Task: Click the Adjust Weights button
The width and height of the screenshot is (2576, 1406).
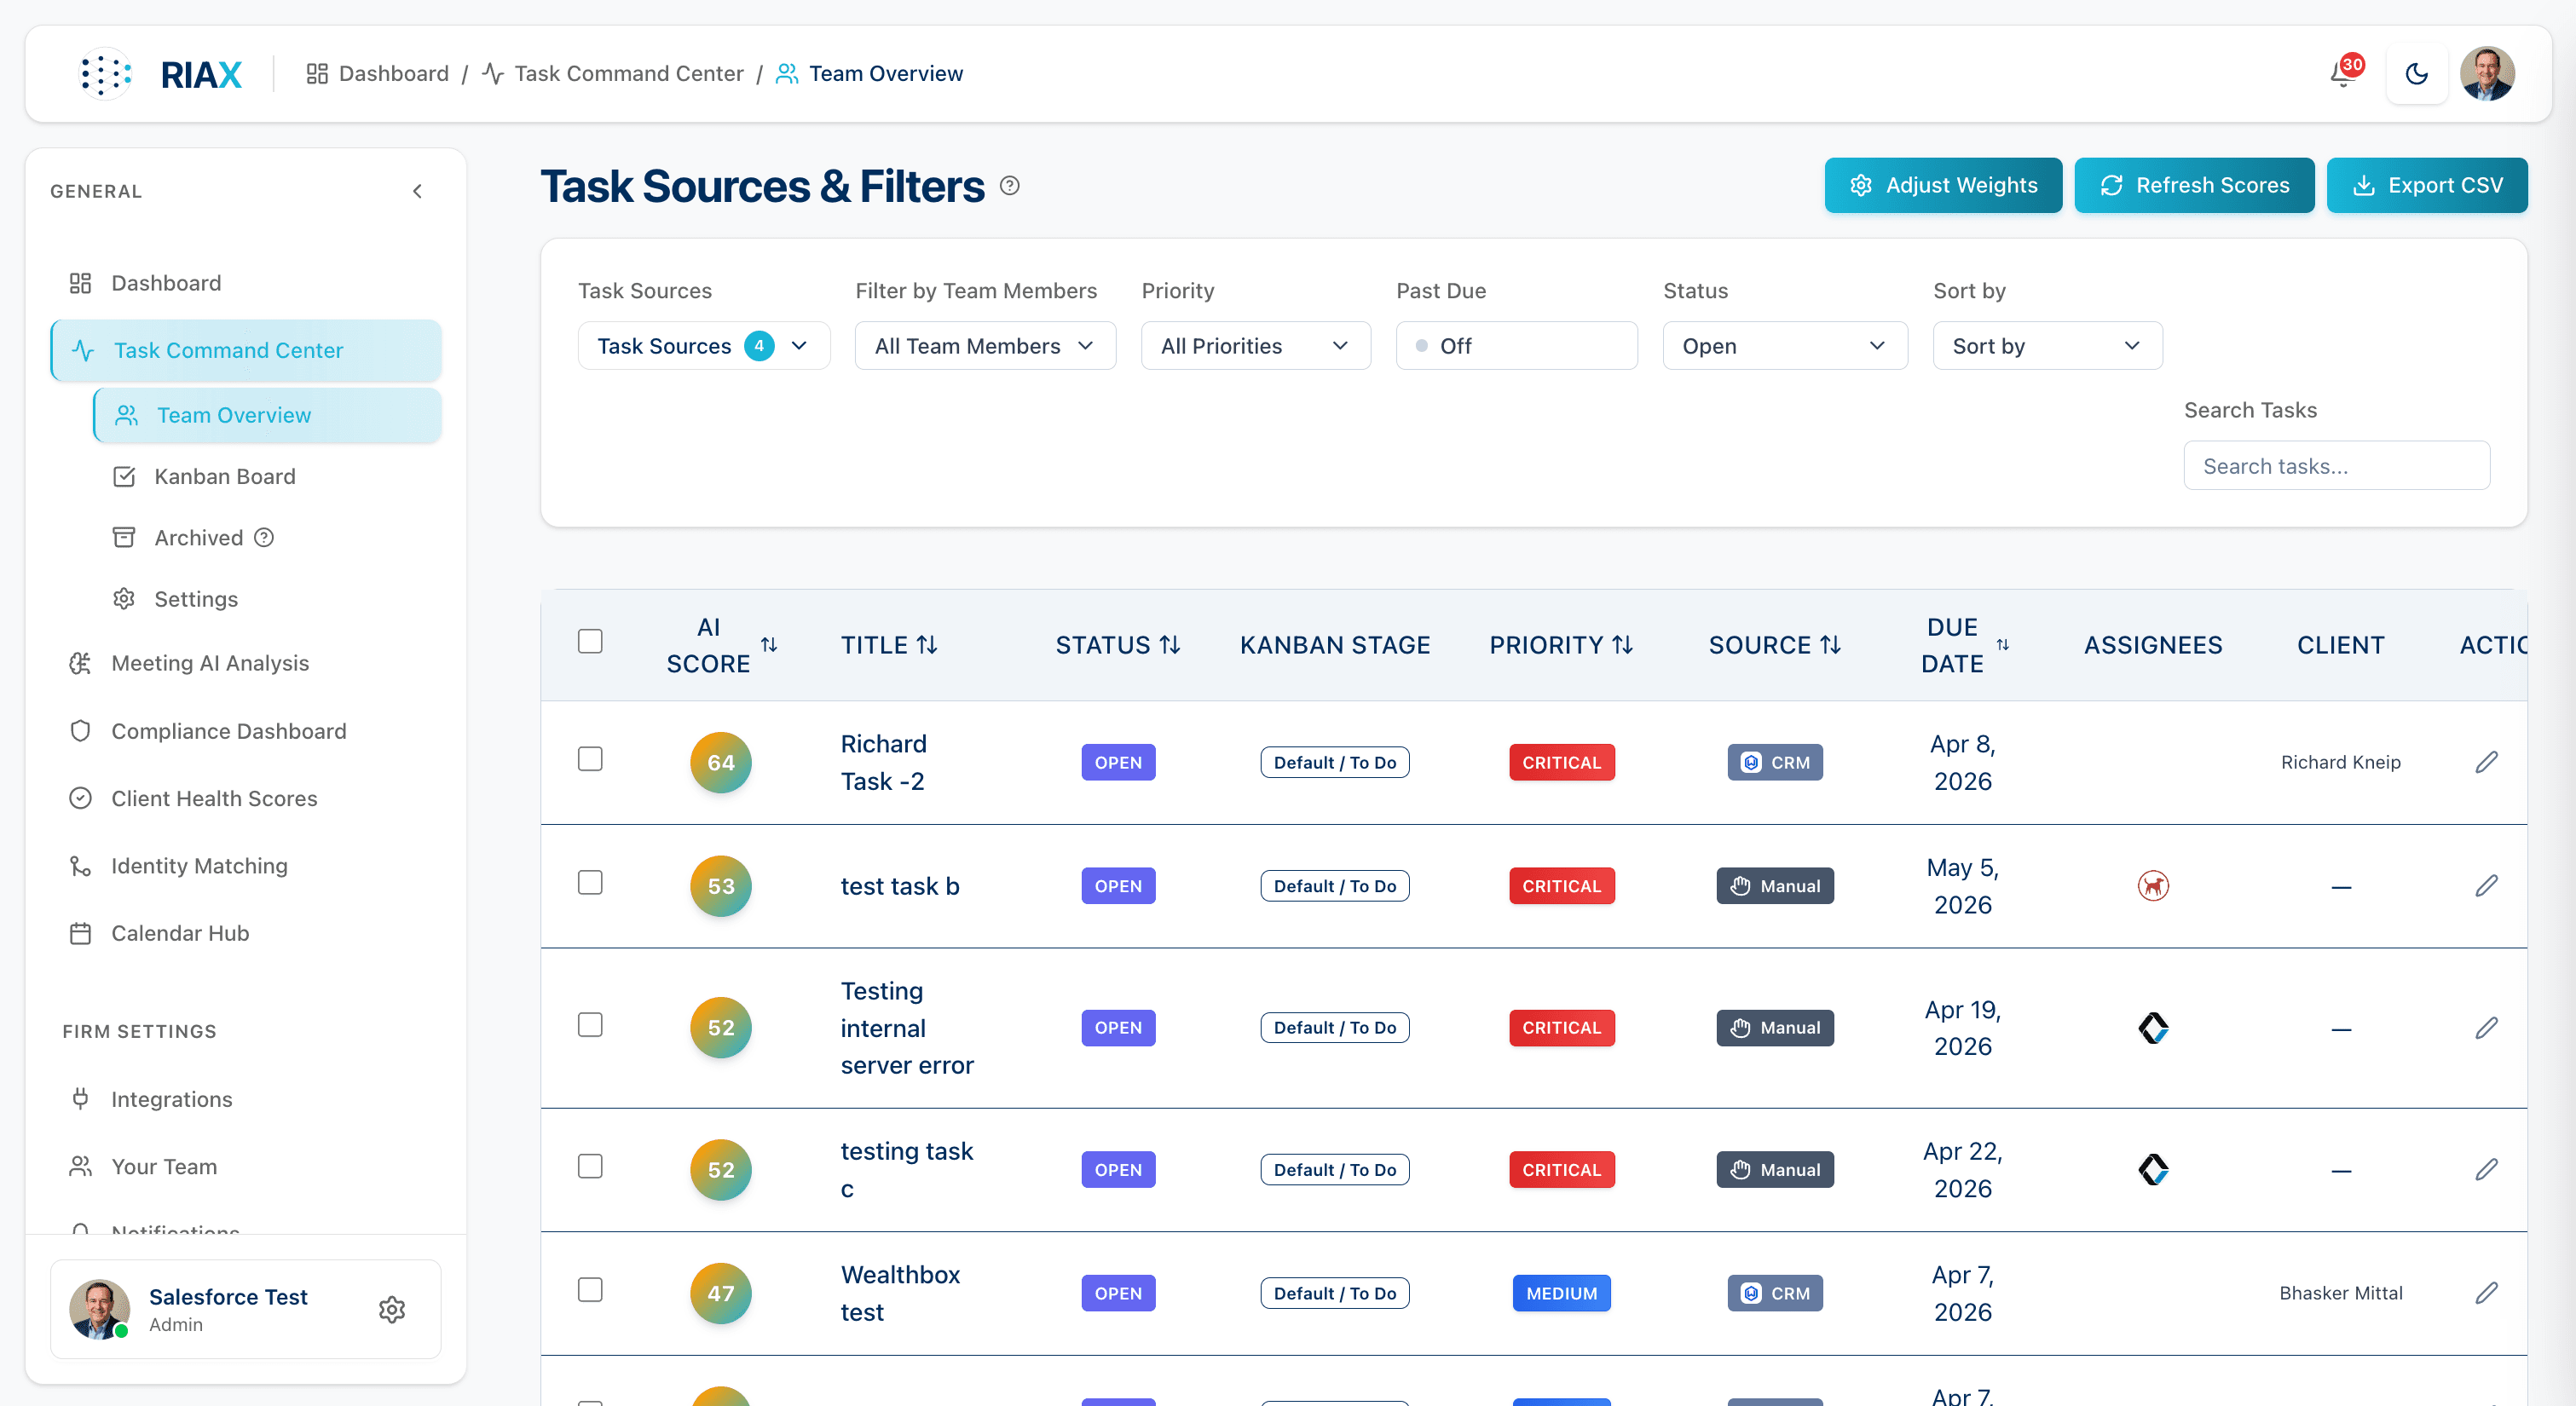Action: [1943, 185]
